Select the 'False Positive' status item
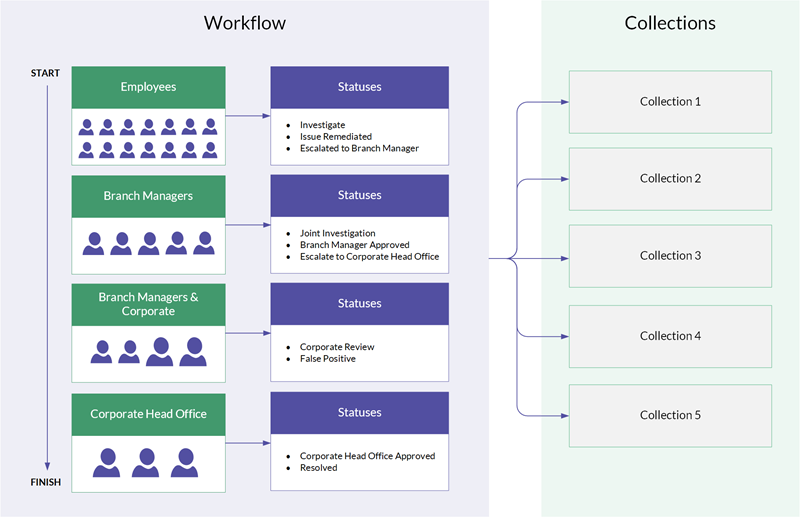800x517 pixels. (327, 358)
